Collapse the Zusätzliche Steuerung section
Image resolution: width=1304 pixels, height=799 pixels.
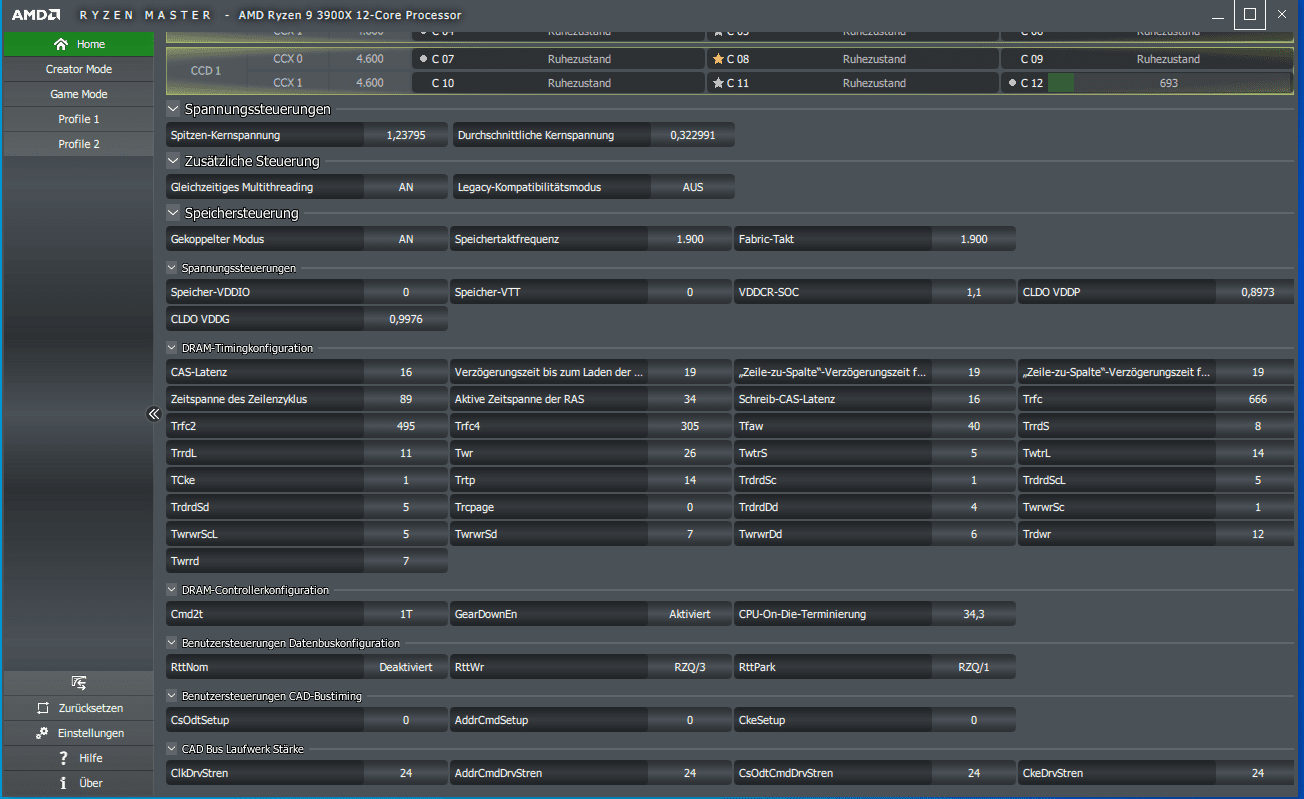pos(174,161)
